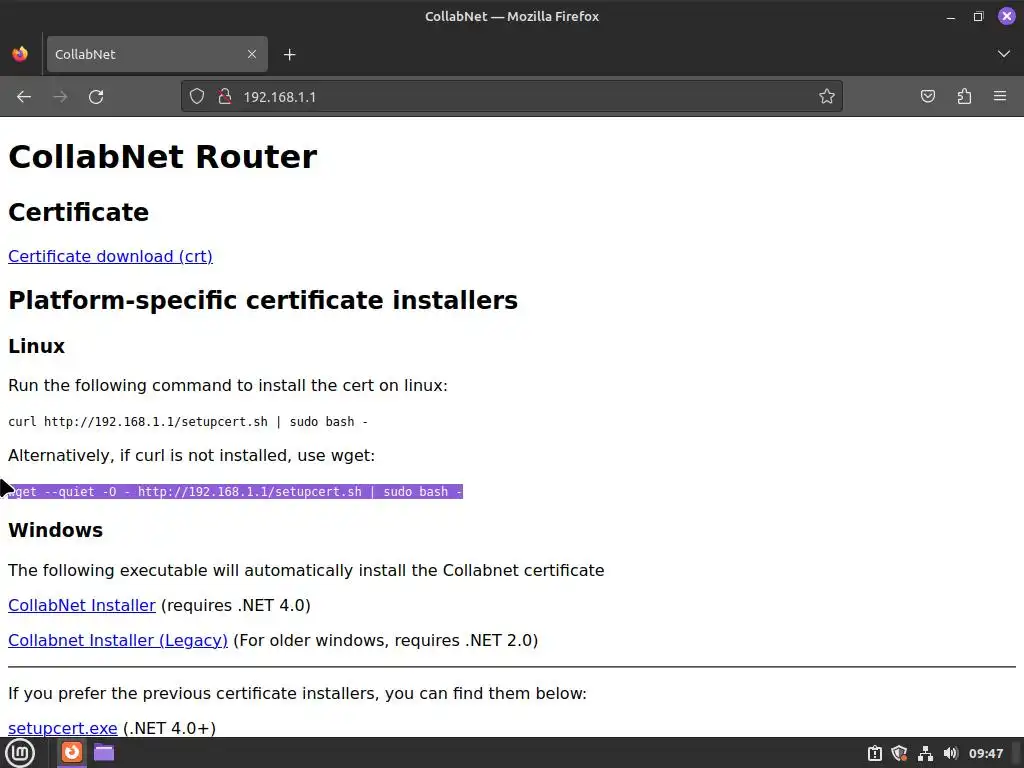Close the CollabNet tab
This screenshot has width=1024, height=768.
click(x=252, y=54)
